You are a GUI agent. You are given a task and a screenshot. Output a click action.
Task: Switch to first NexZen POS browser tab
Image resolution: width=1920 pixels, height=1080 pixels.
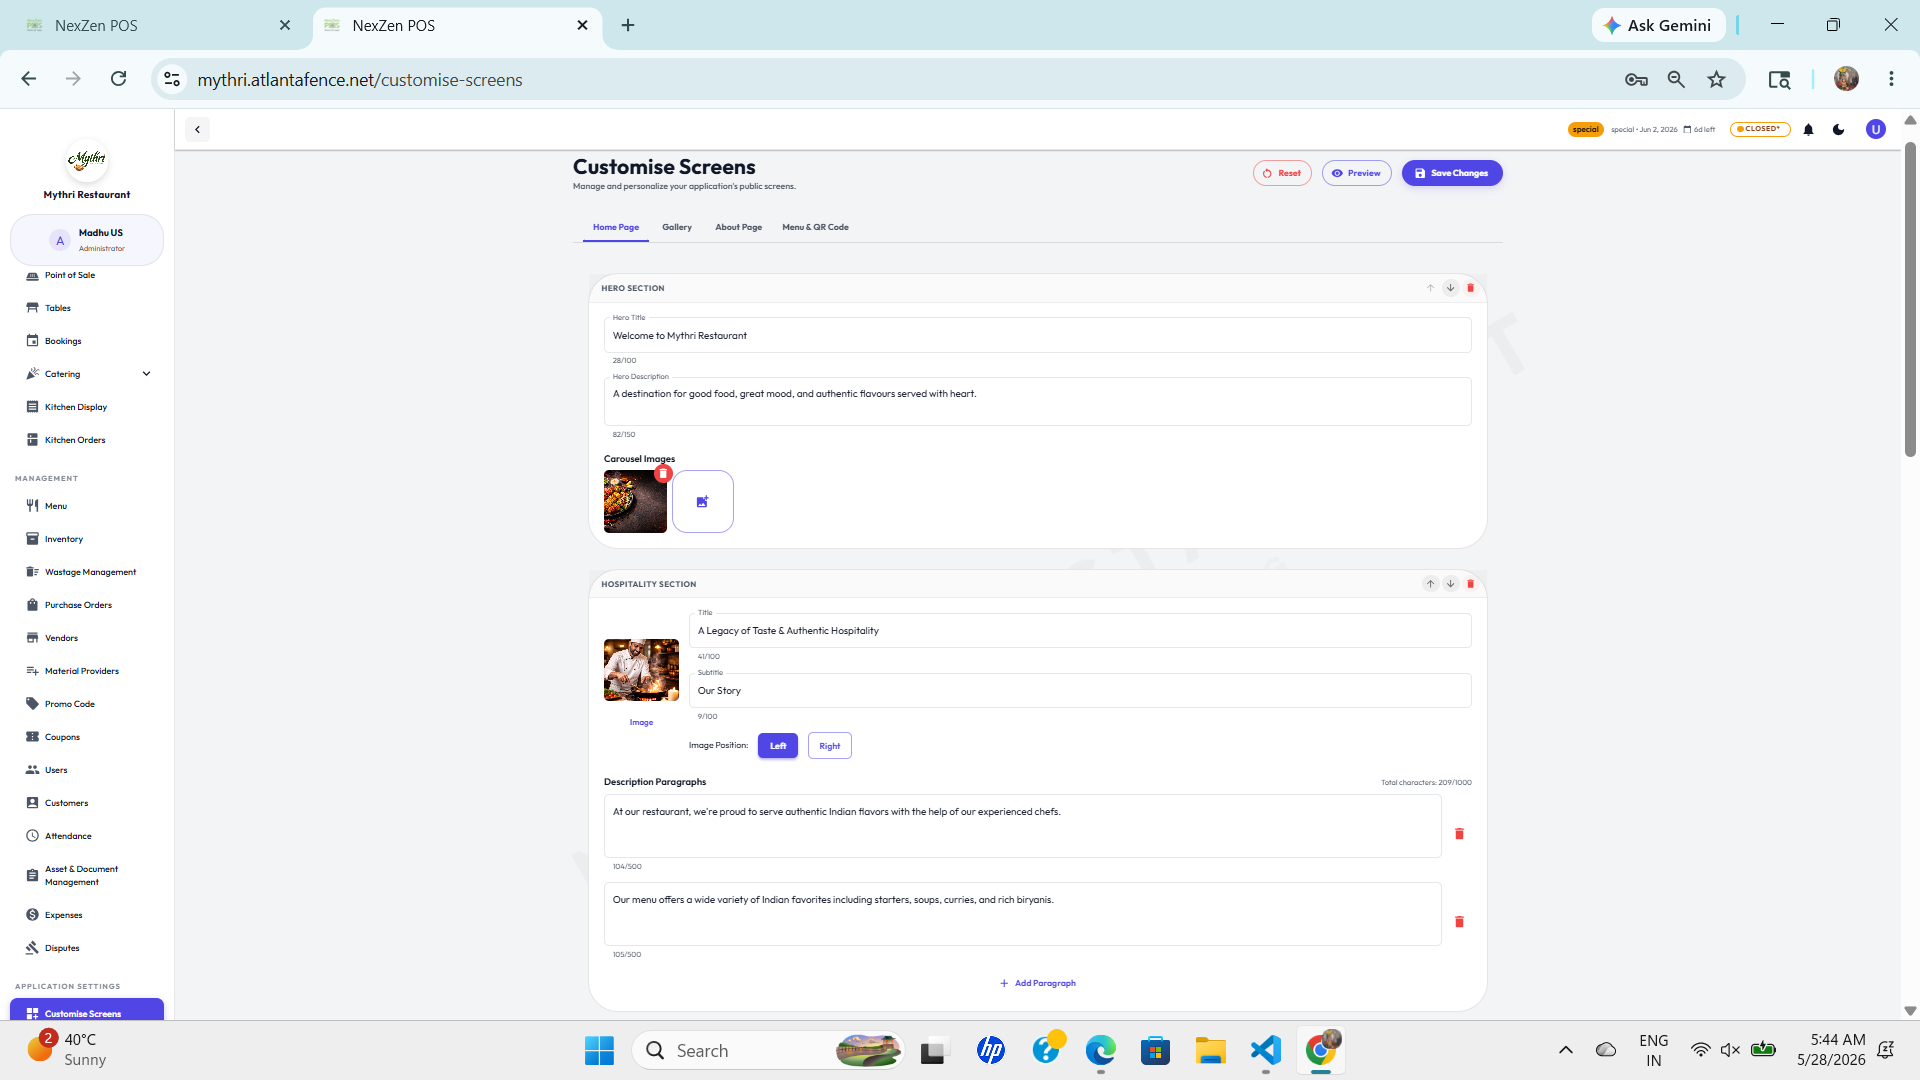(x=160, y=25)
